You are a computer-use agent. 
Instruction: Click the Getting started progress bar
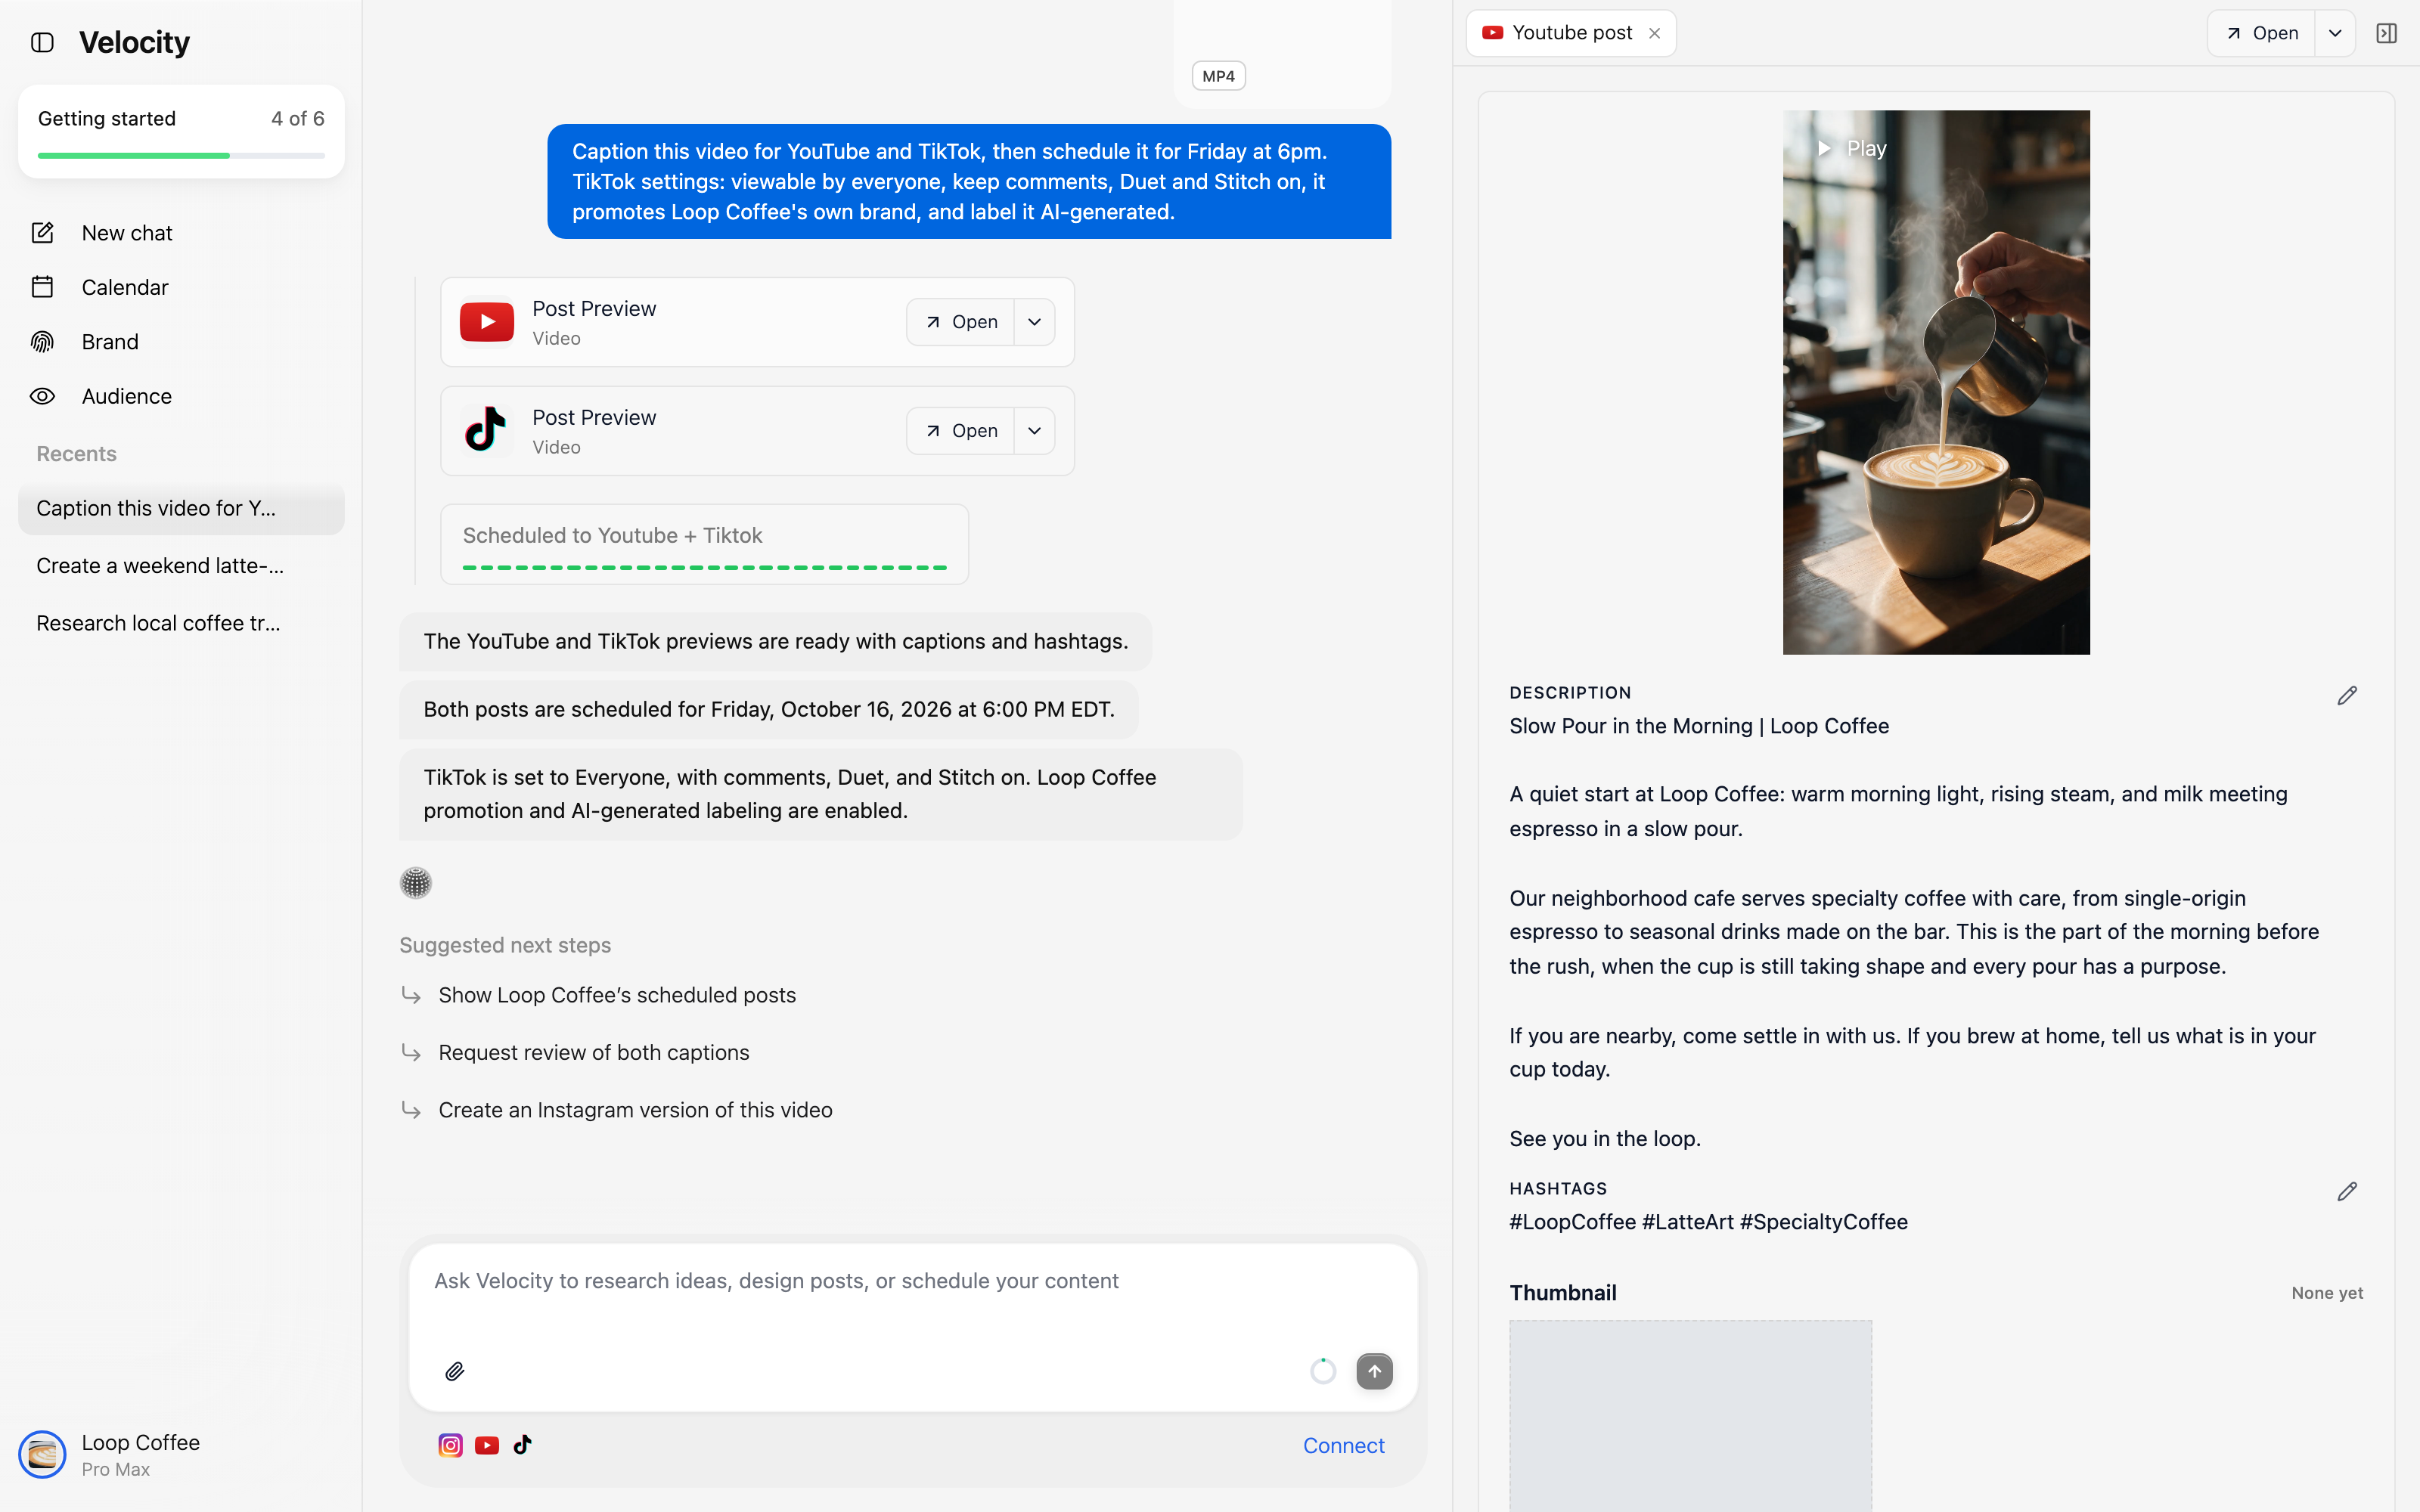point(181,156)
